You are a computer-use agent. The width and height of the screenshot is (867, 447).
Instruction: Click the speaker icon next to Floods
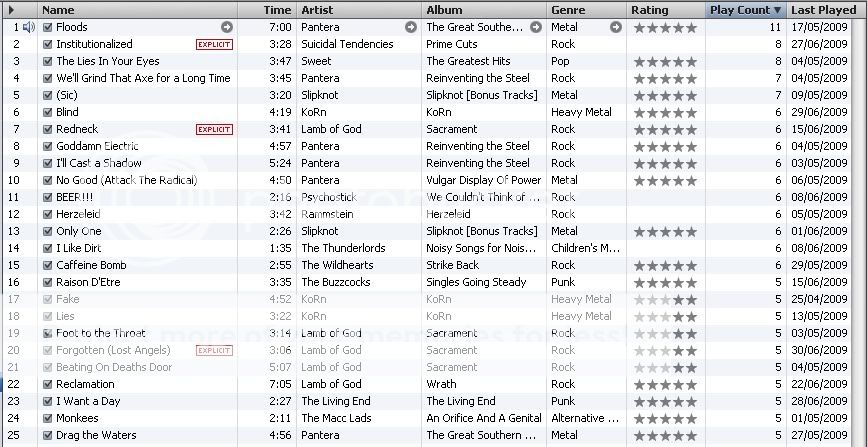(x=29, y=27)
